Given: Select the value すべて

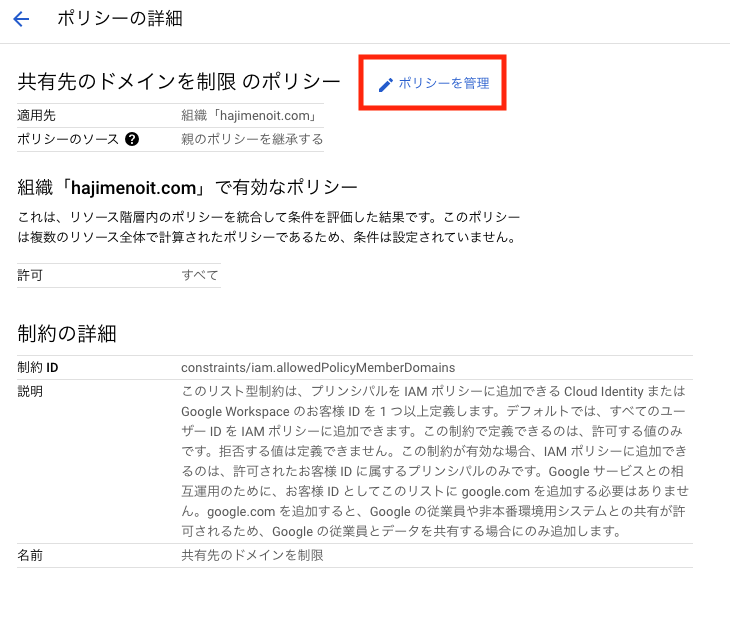Looking at the screenshot, I should 200,275.
